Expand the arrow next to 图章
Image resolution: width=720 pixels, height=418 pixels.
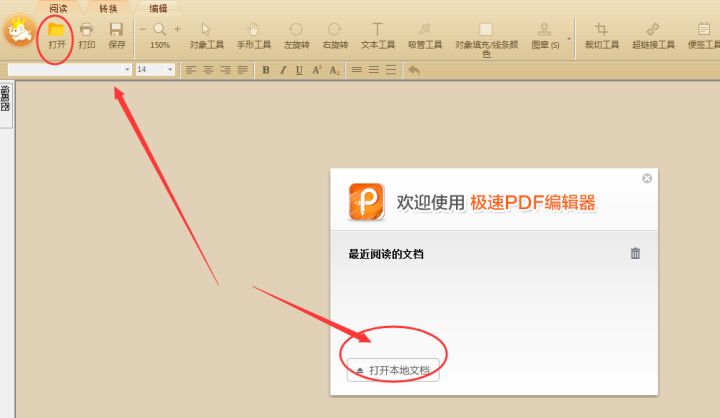pos(569,39)
